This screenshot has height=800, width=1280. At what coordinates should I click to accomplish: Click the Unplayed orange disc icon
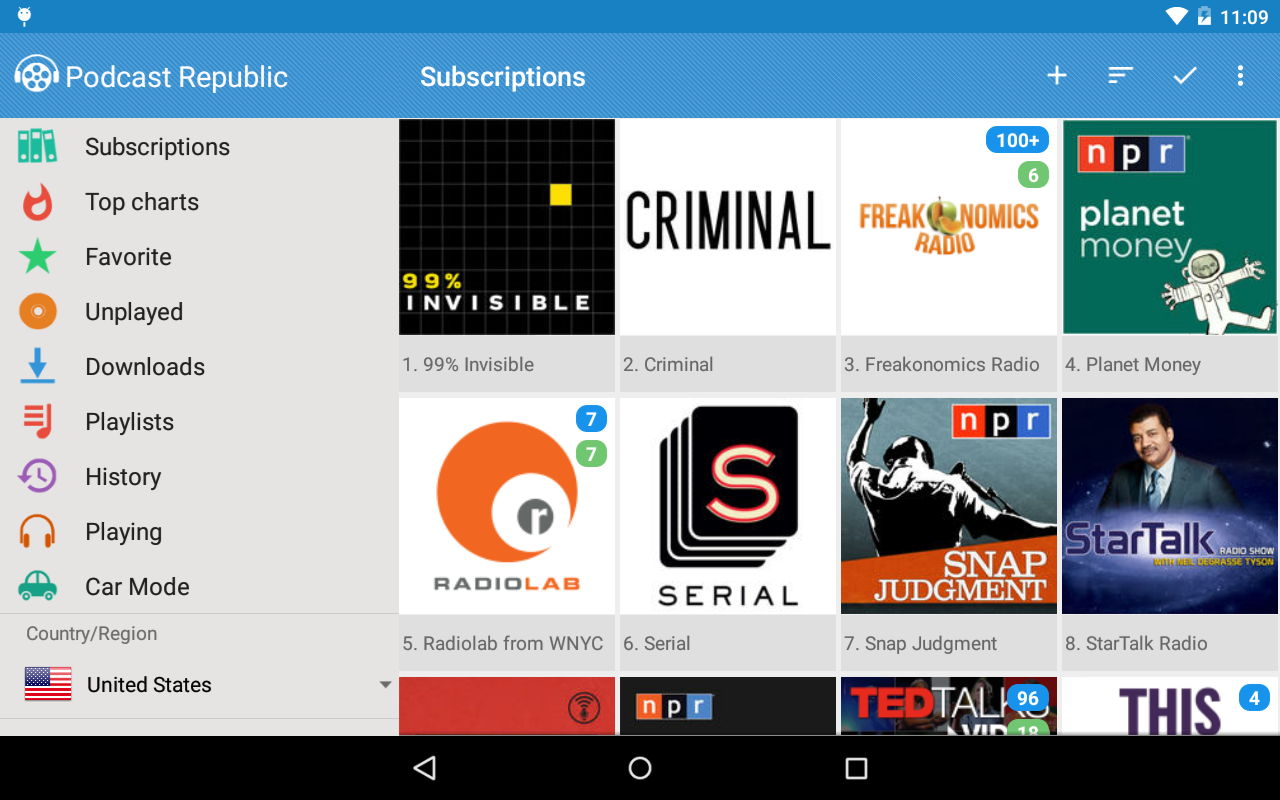(x=38, y=311)
